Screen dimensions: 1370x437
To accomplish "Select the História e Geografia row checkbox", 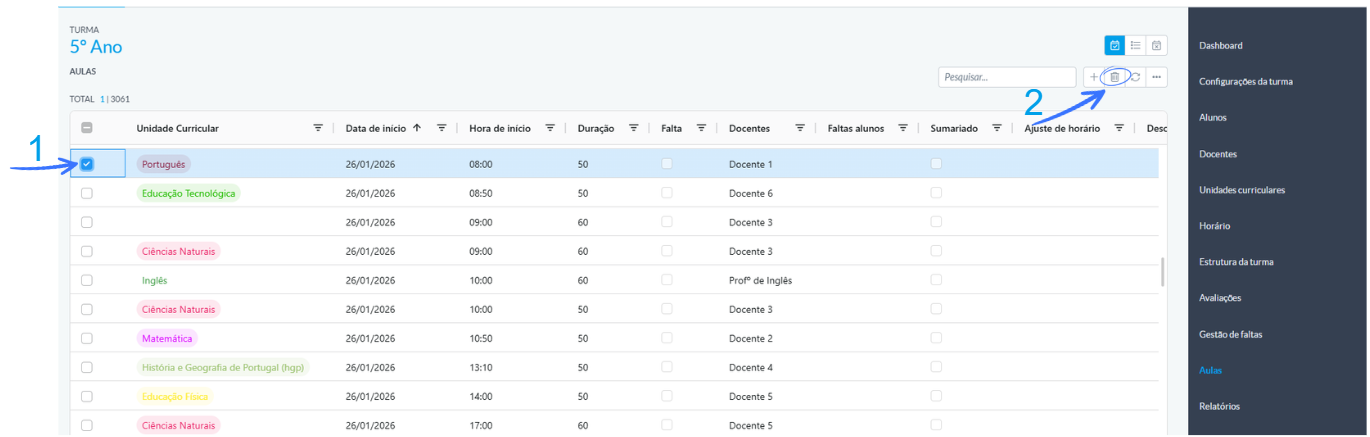I will 87,367.
